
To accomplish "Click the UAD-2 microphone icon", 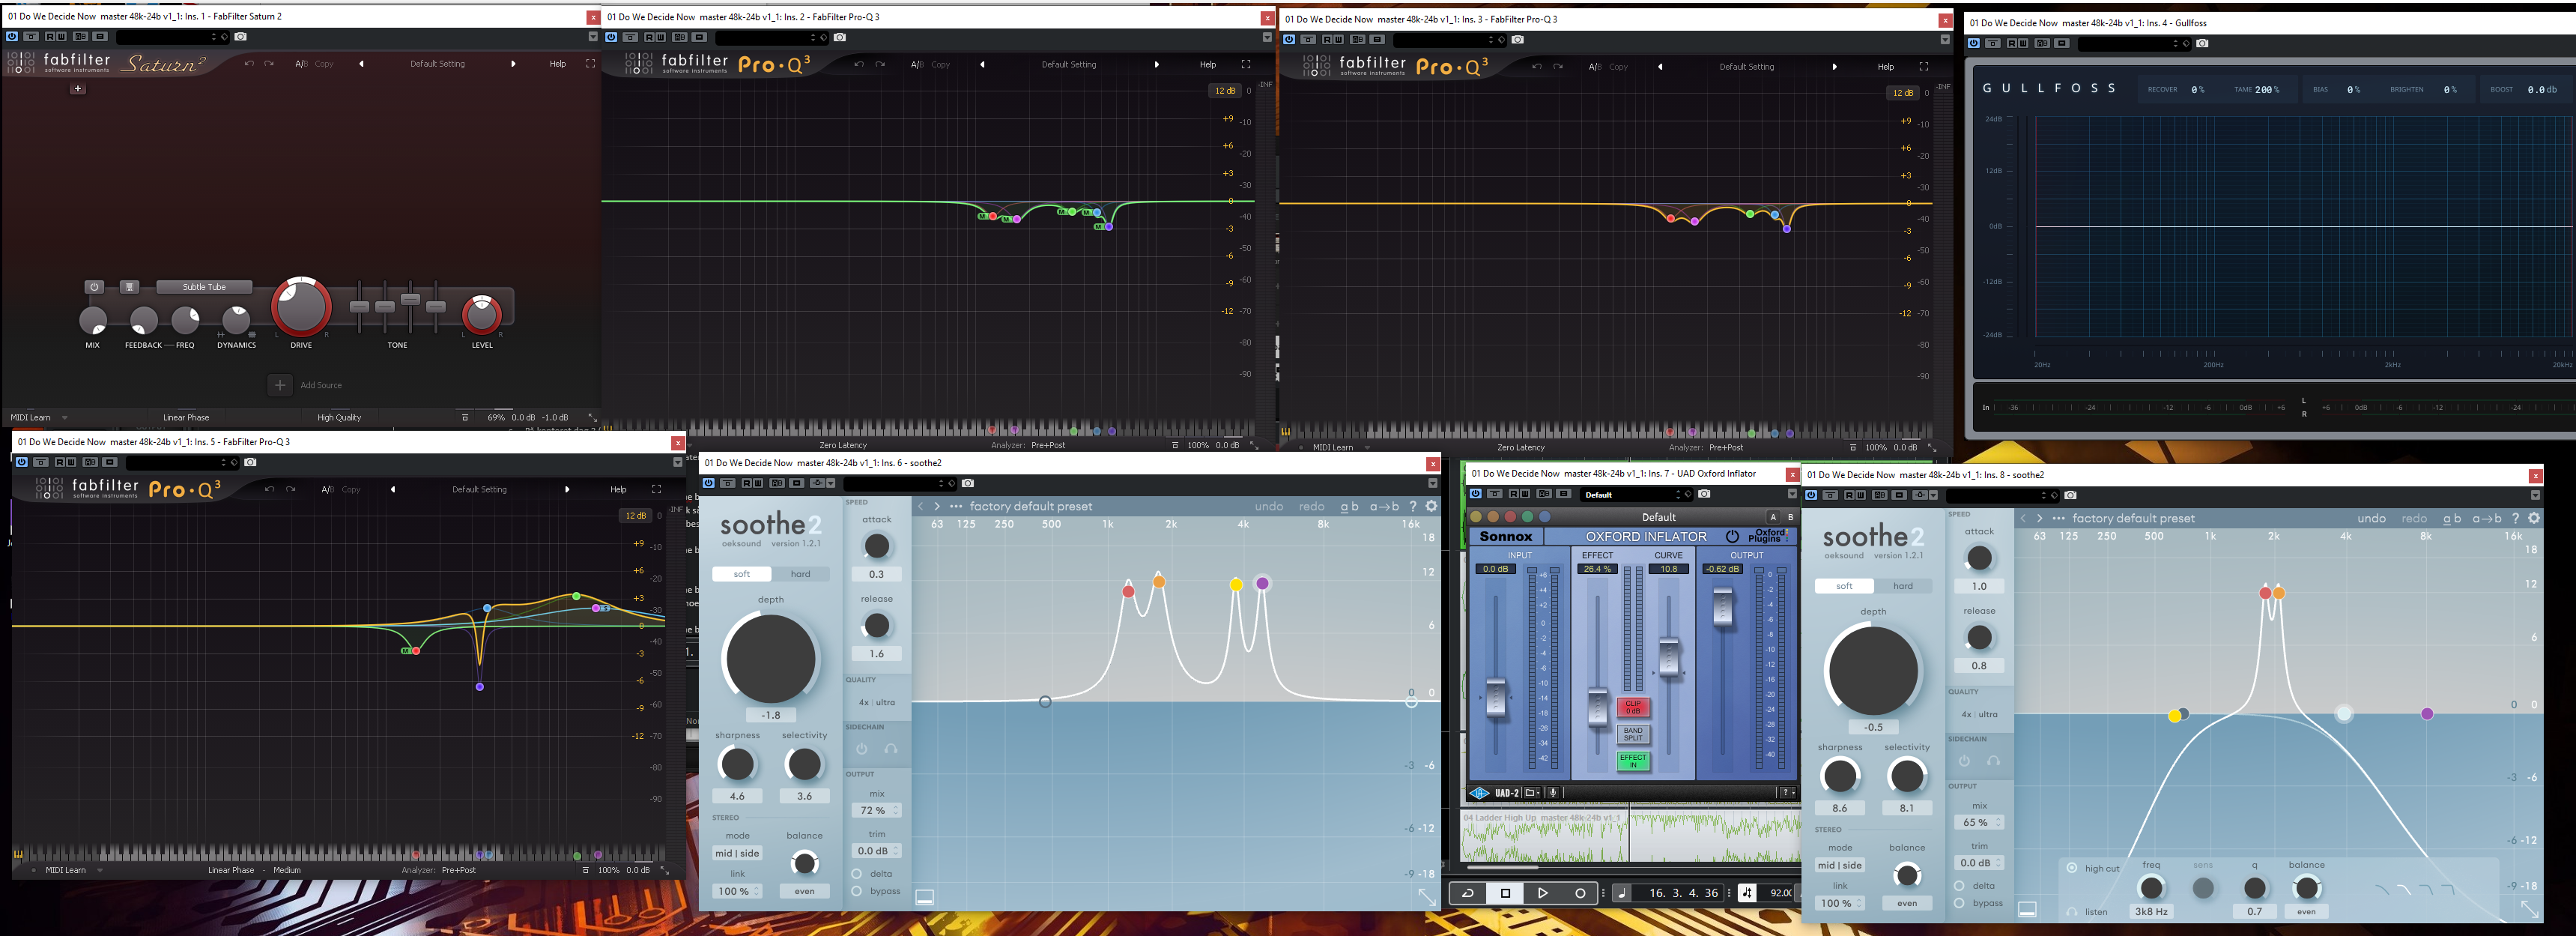I will 1553,793.
